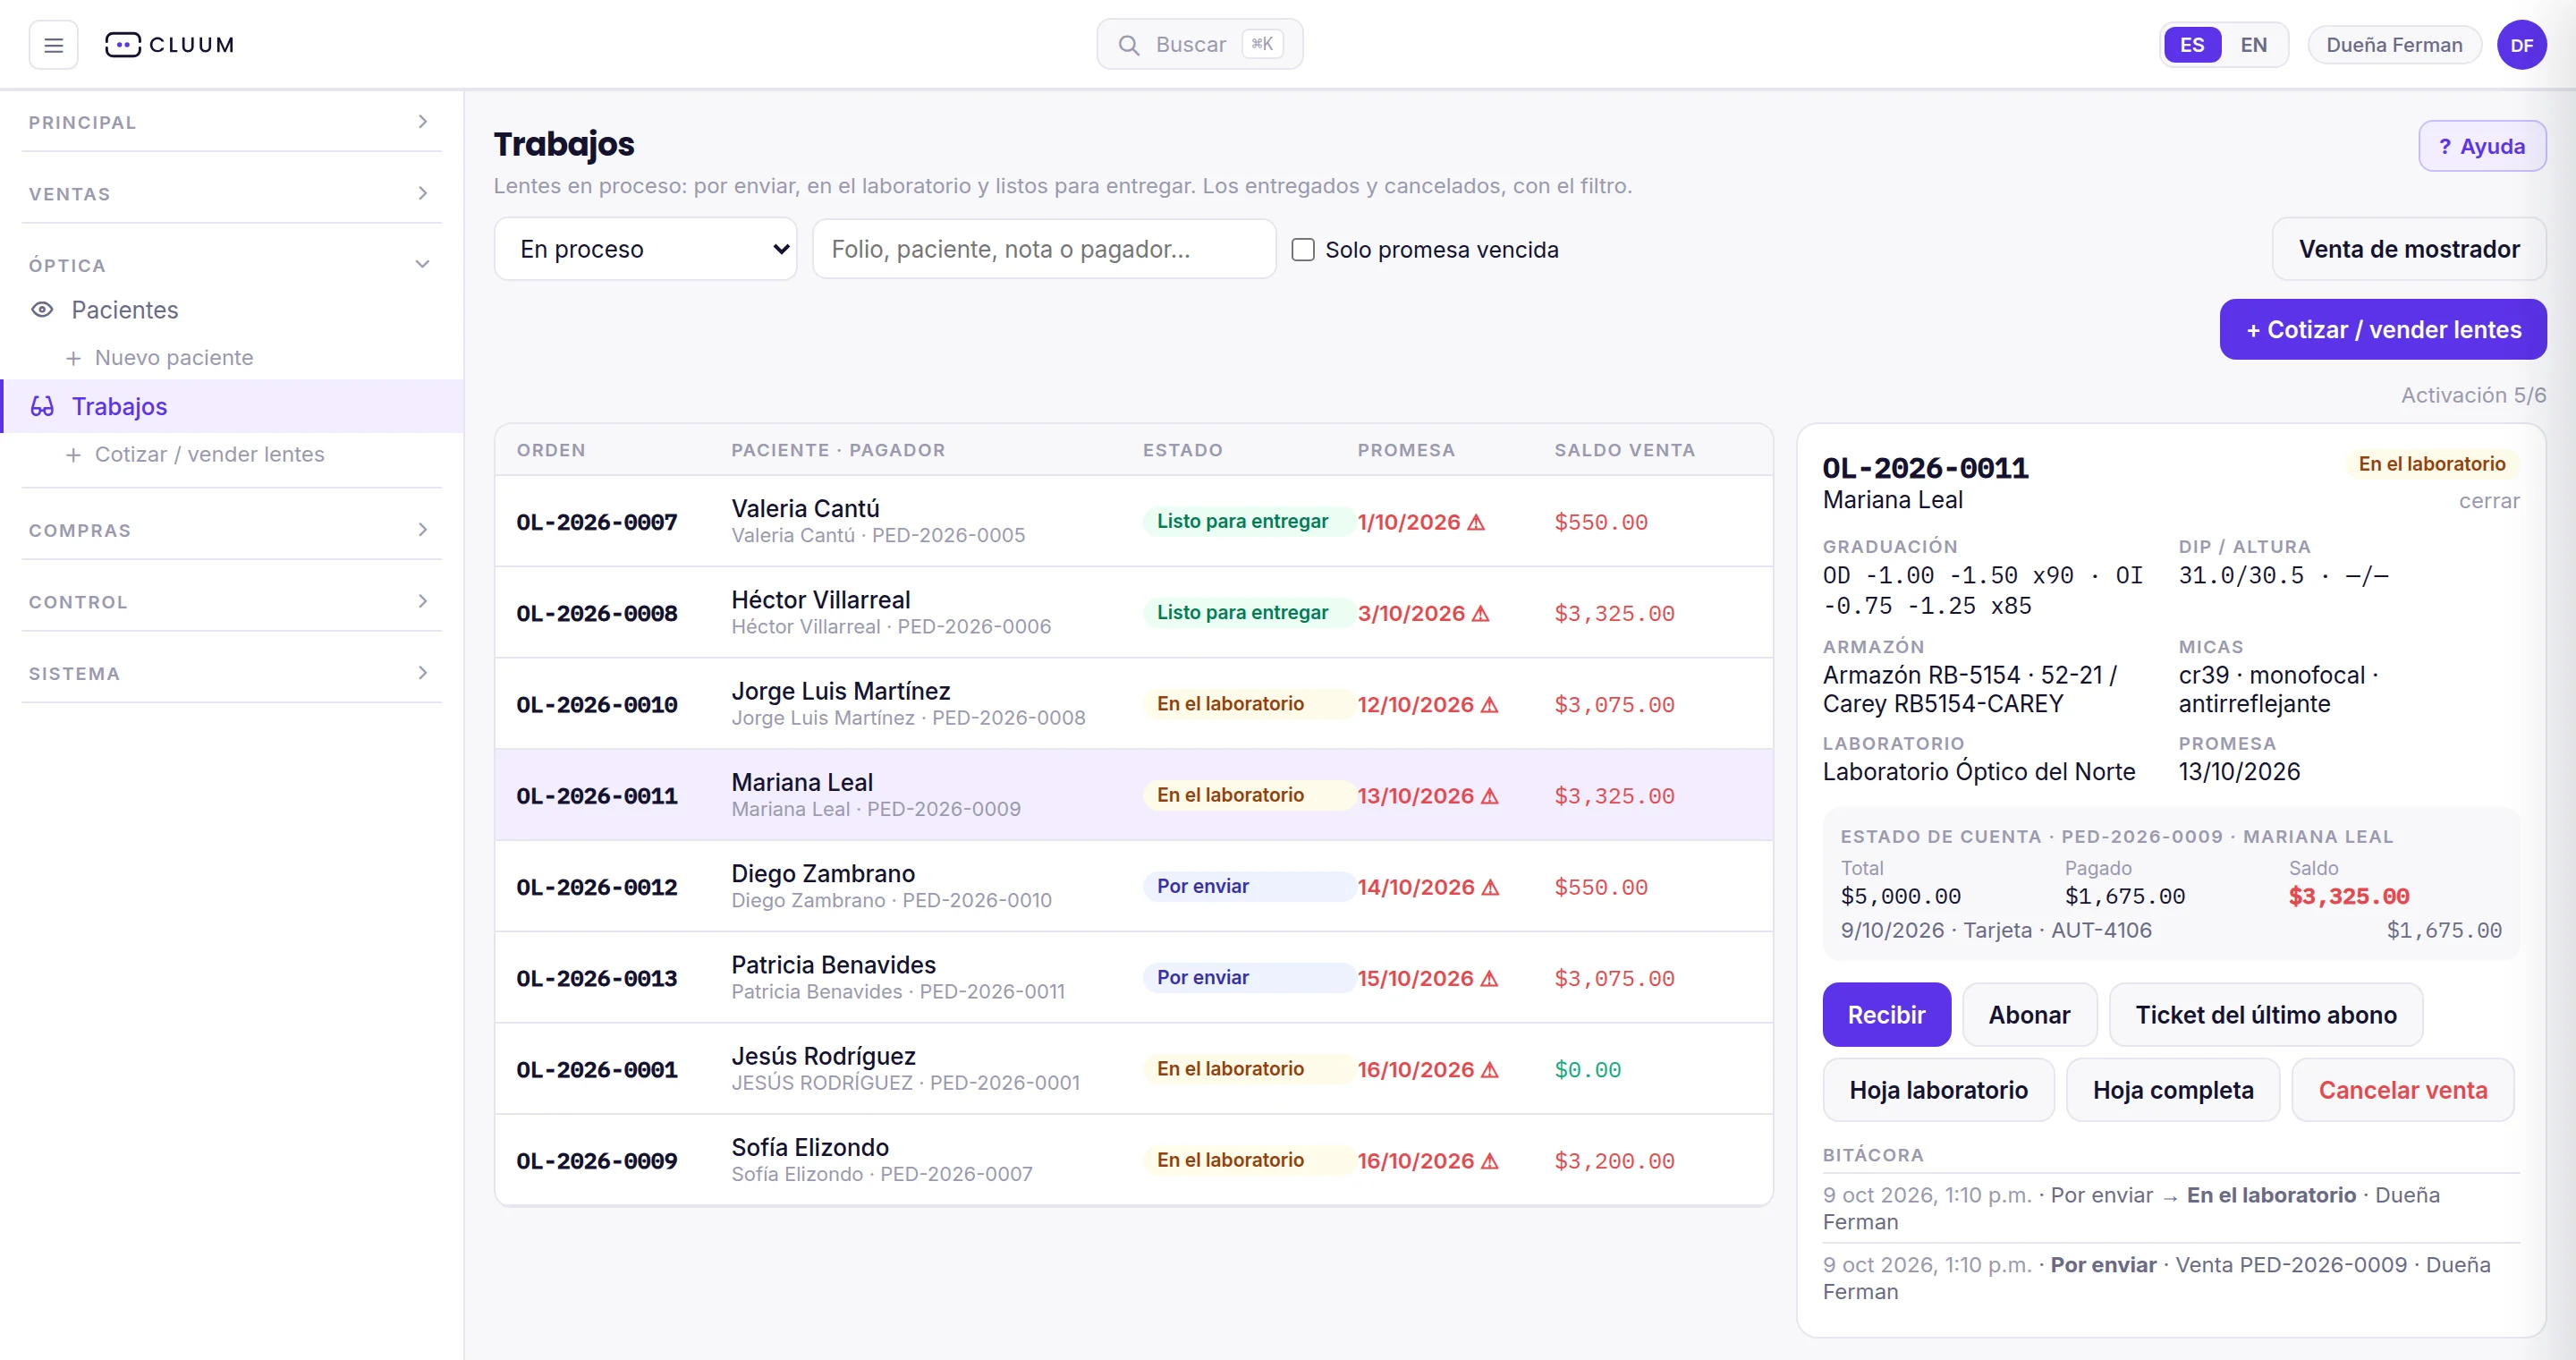Click the Pacientes eye icon

pos(42,310)
